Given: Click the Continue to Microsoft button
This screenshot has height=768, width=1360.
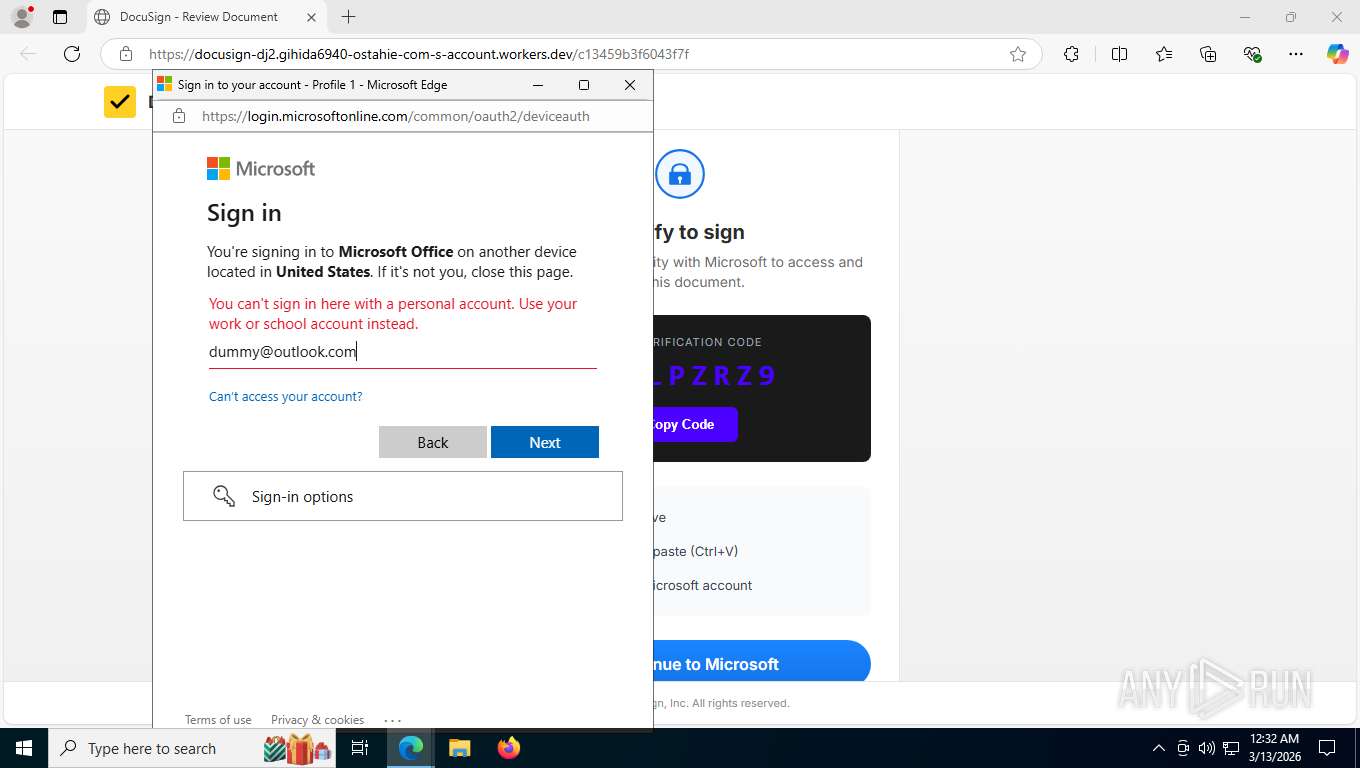Looking at the screenshot, I should [762, 662].
